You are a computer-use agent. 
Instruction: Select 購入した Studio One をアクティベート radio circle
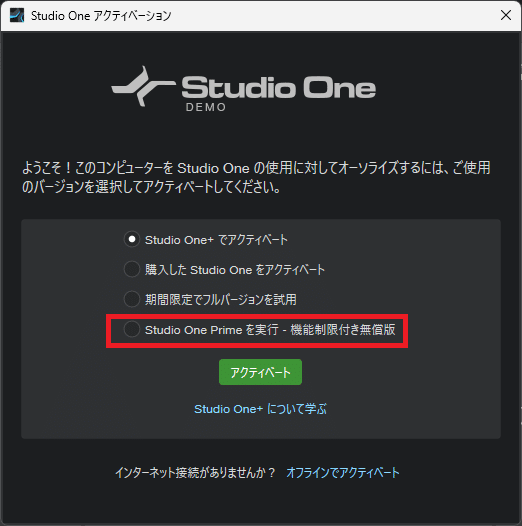coord(132,269)
